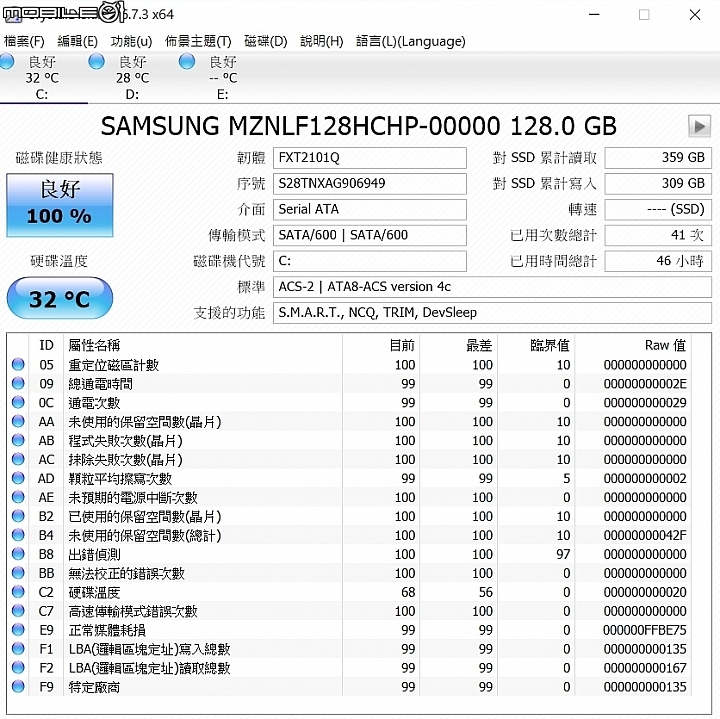This screenshot has height=719, width=720.
Task: Click the 良好 100 % health status button
Action: (60, 205)
